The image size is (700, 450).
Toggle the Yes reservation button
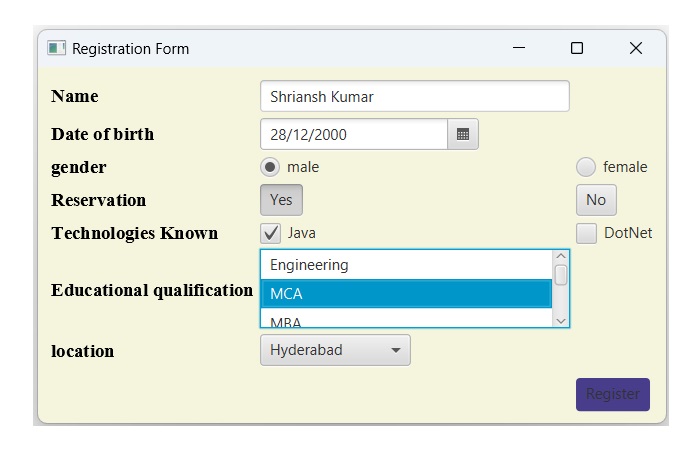coord(281,200)
